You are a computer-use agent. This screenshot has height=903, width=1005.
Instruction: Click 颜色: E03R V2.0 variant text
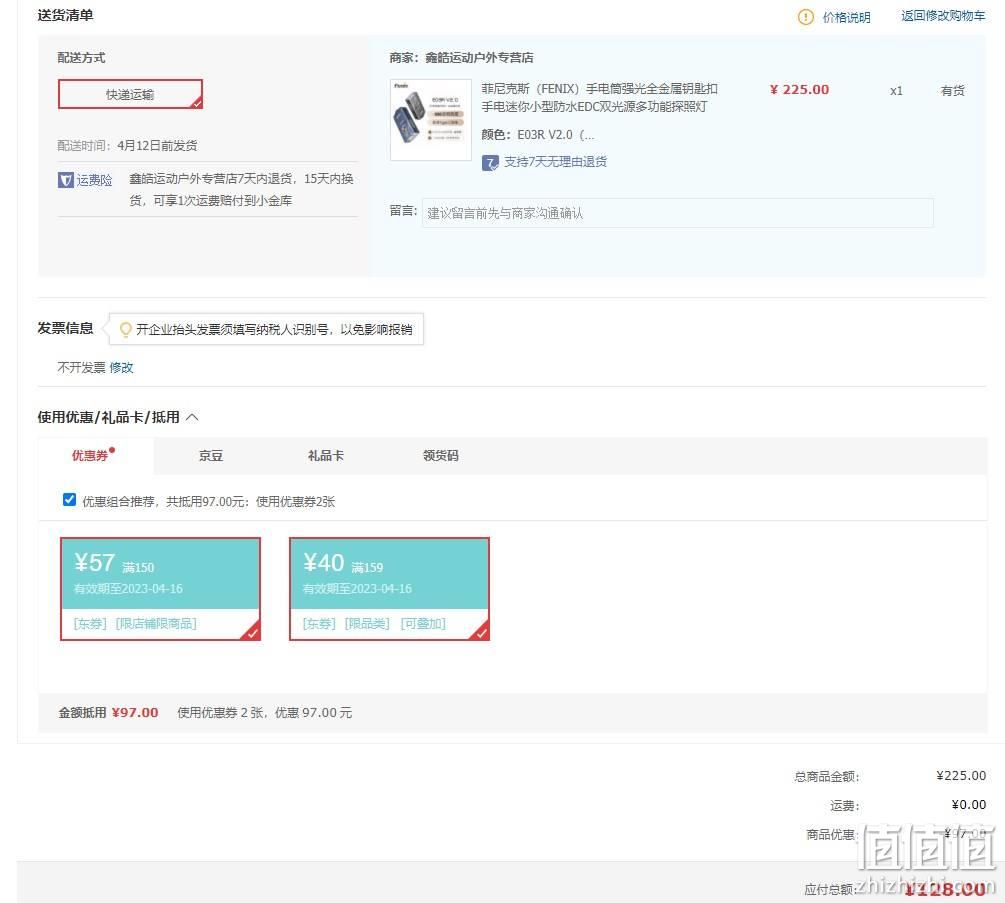pyautogui.click(x=538, y=135)
